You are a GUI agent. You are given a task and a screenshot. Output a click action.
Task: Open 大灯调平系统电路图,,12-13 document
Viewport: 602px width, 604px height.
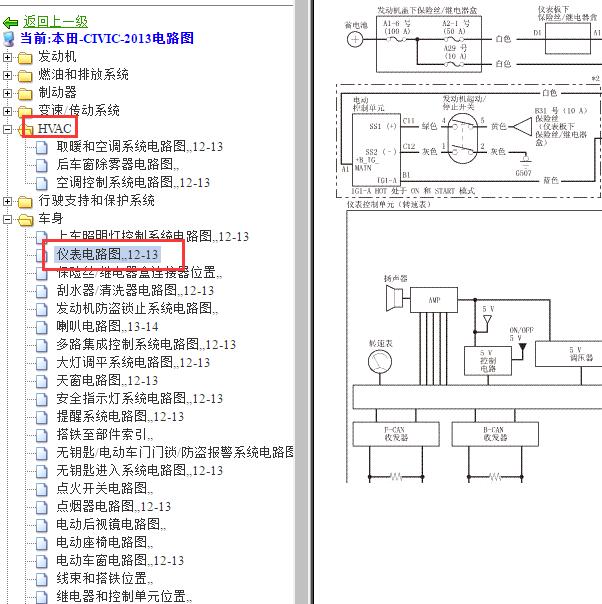coord(133,362)
